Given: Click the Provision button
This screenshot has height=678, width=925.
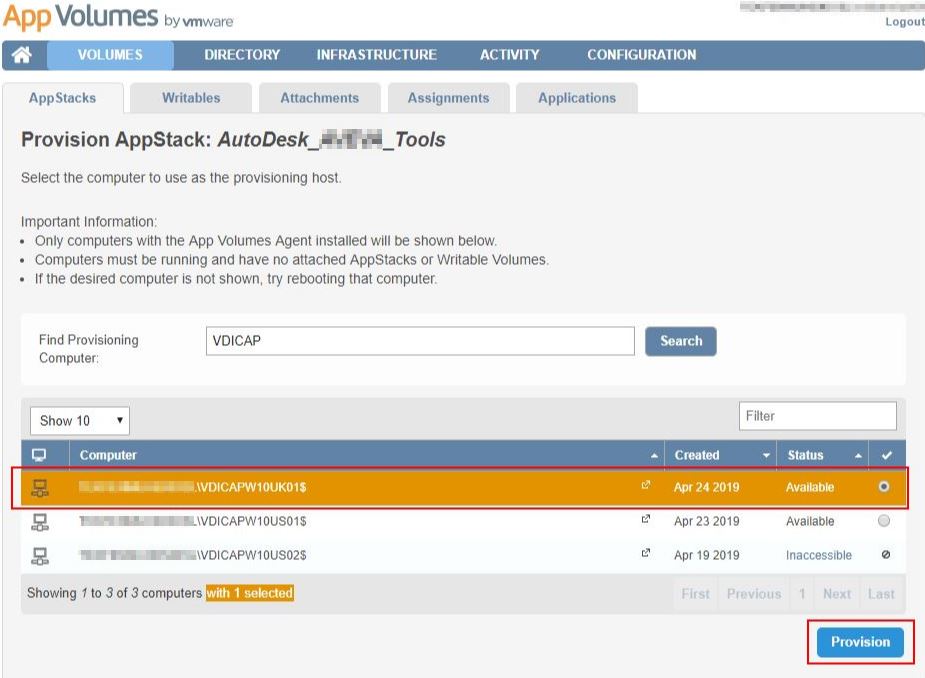Looking at the screenshot, I should (x=860, y=642).
